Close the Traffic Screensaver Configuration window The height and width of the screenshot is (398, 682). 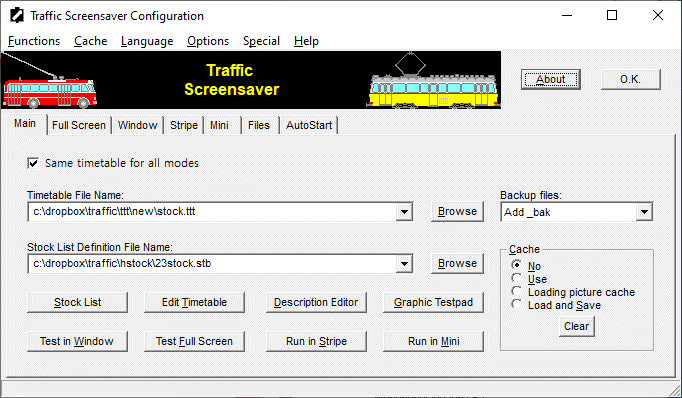point(658,16)
